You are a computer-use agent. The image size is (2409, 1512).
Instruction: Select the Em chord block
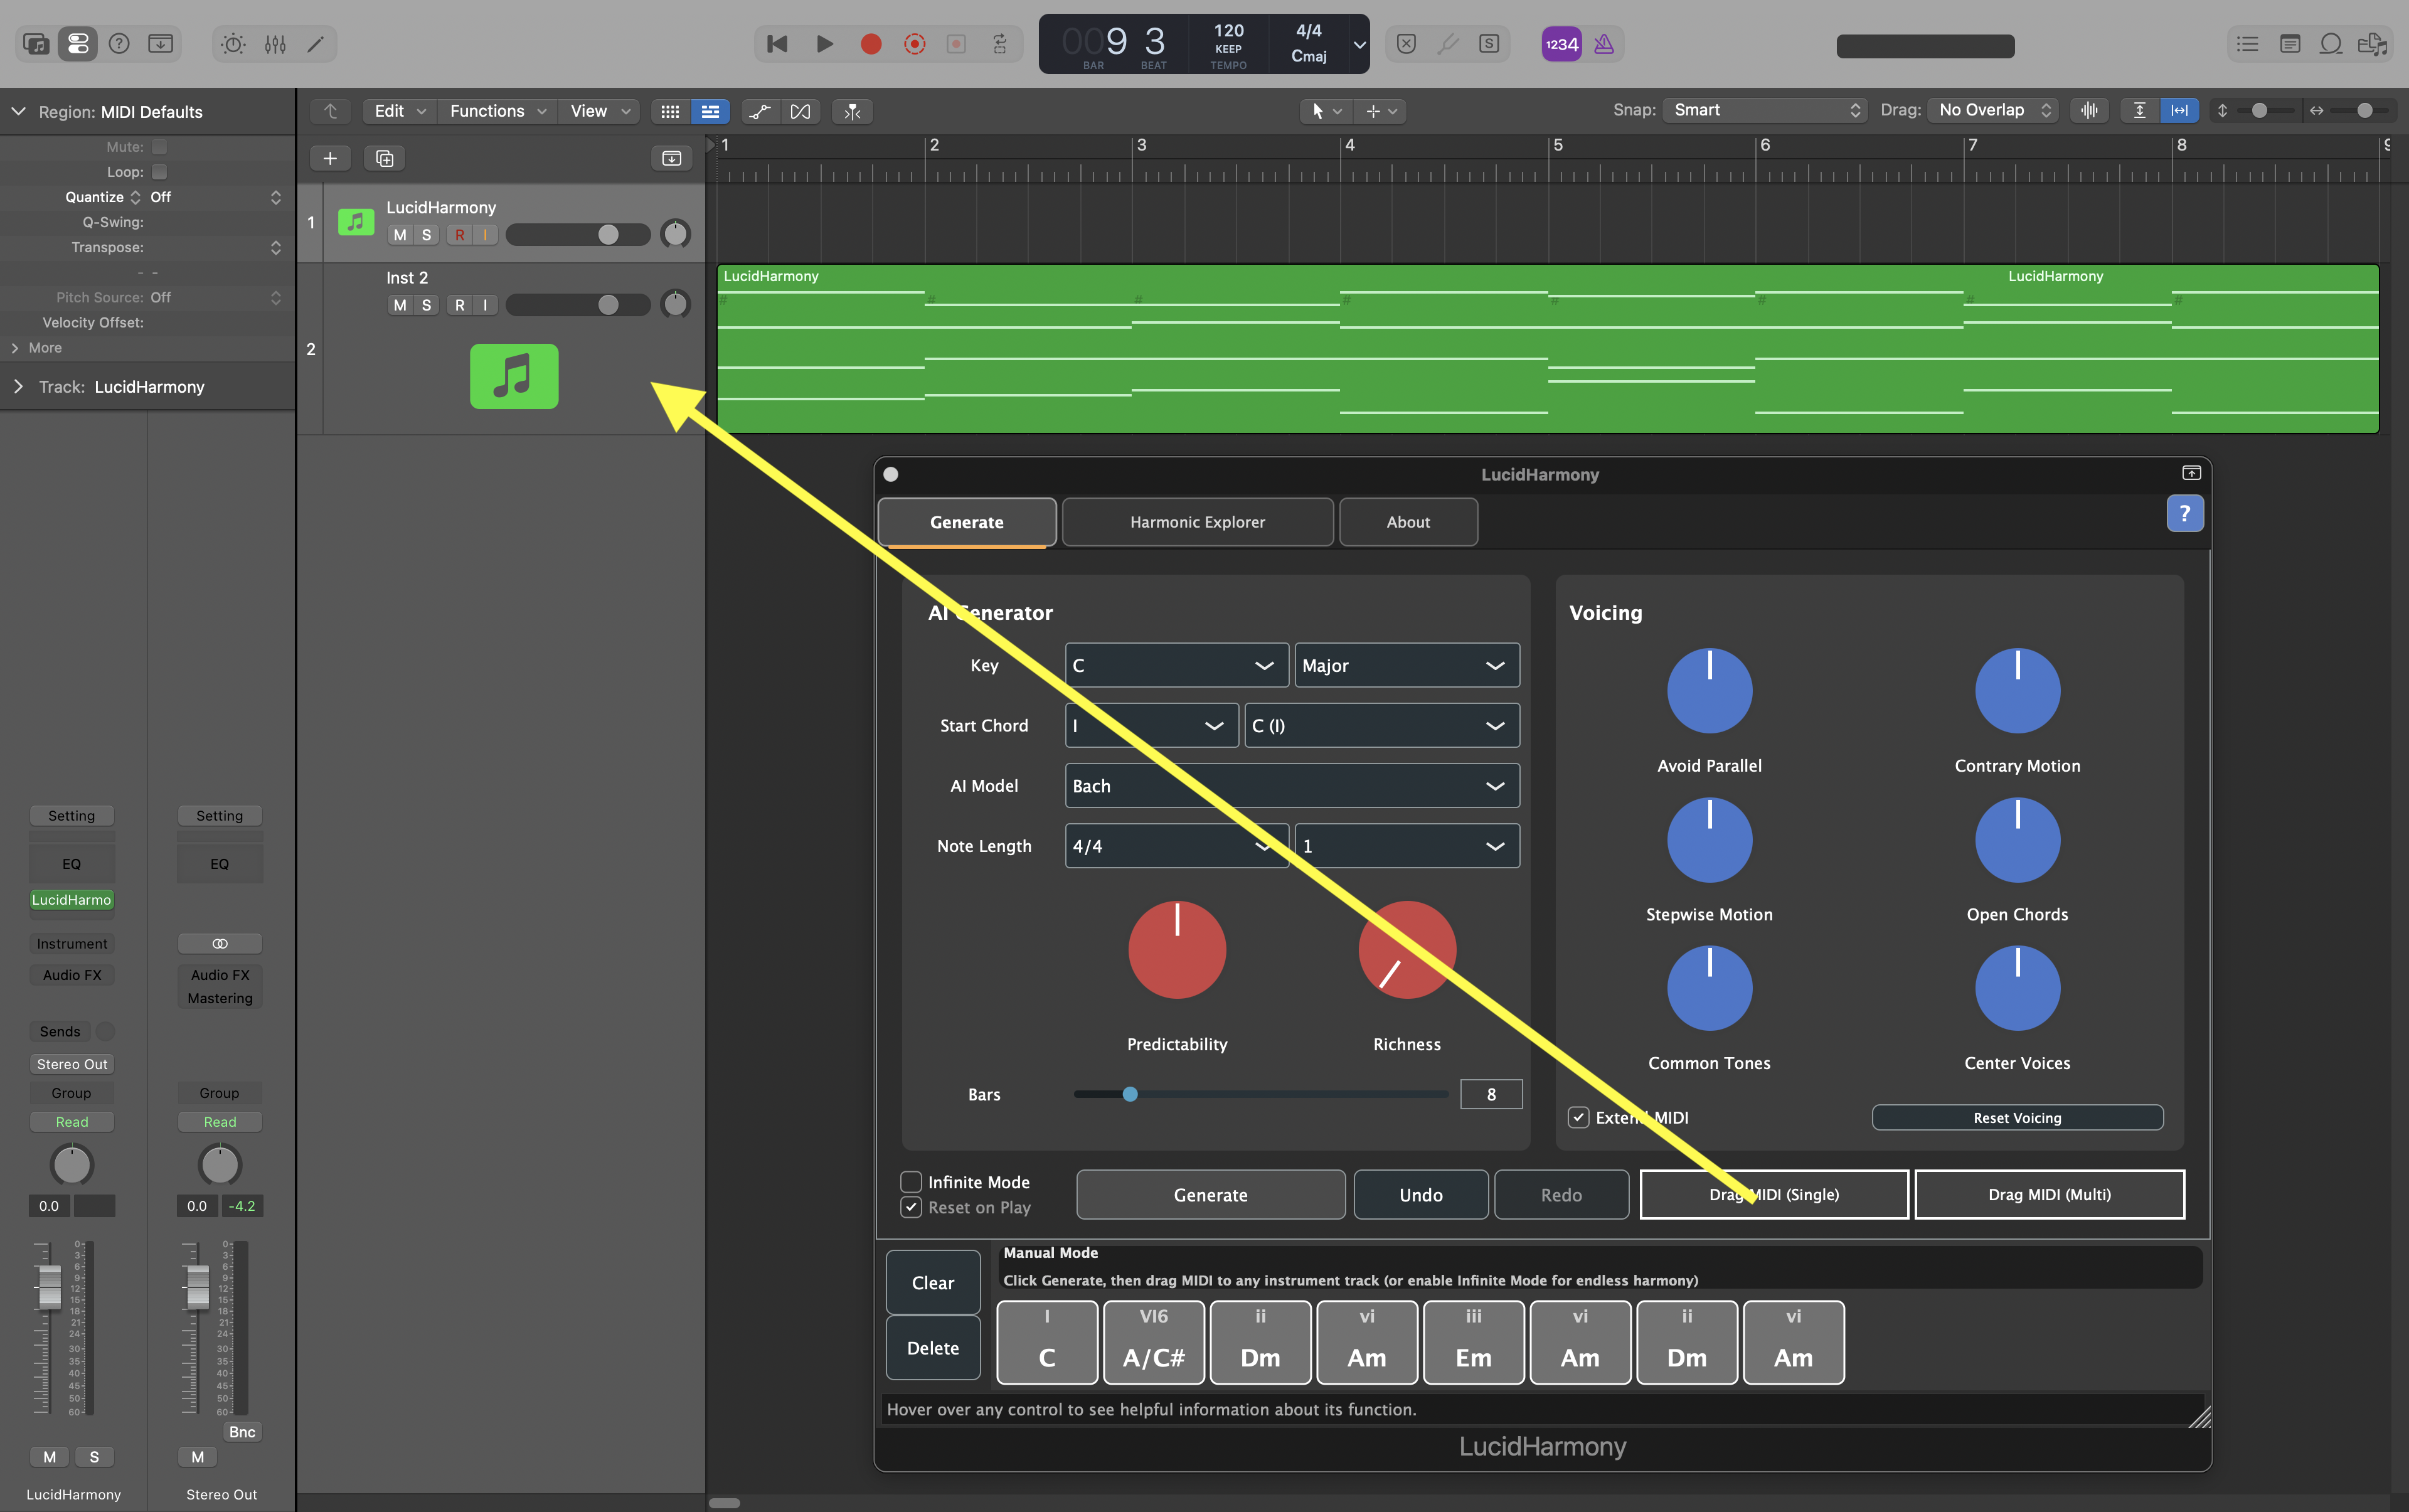[1473, 1342]
